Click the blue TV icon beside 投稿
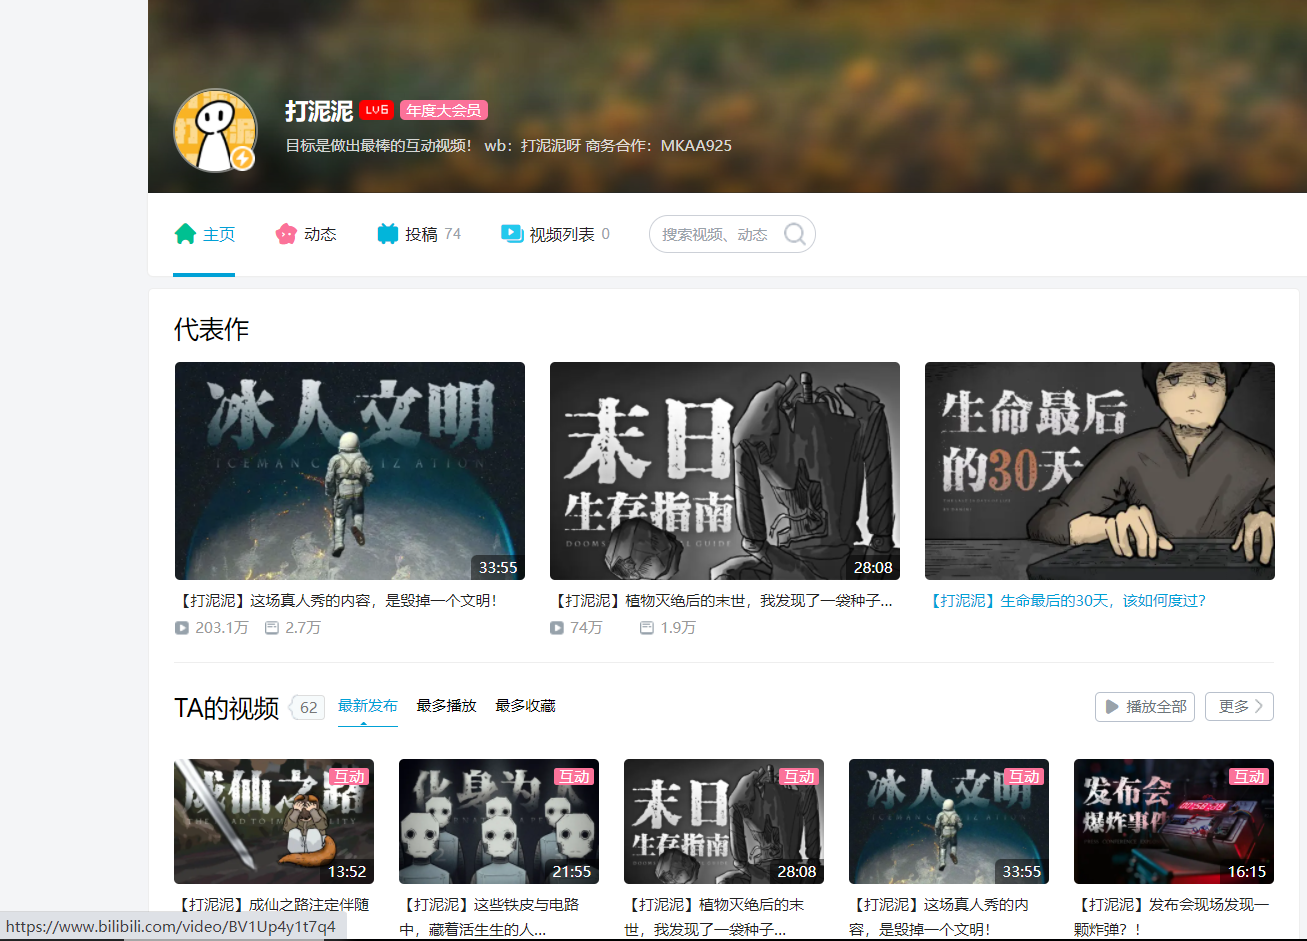 [x=388, y=234]
